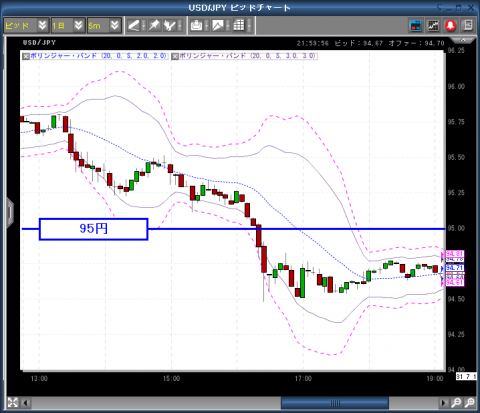Click the 15:00 time axis label
The height and width of the screenshot is (413, 480).
[x=171, y=379]
